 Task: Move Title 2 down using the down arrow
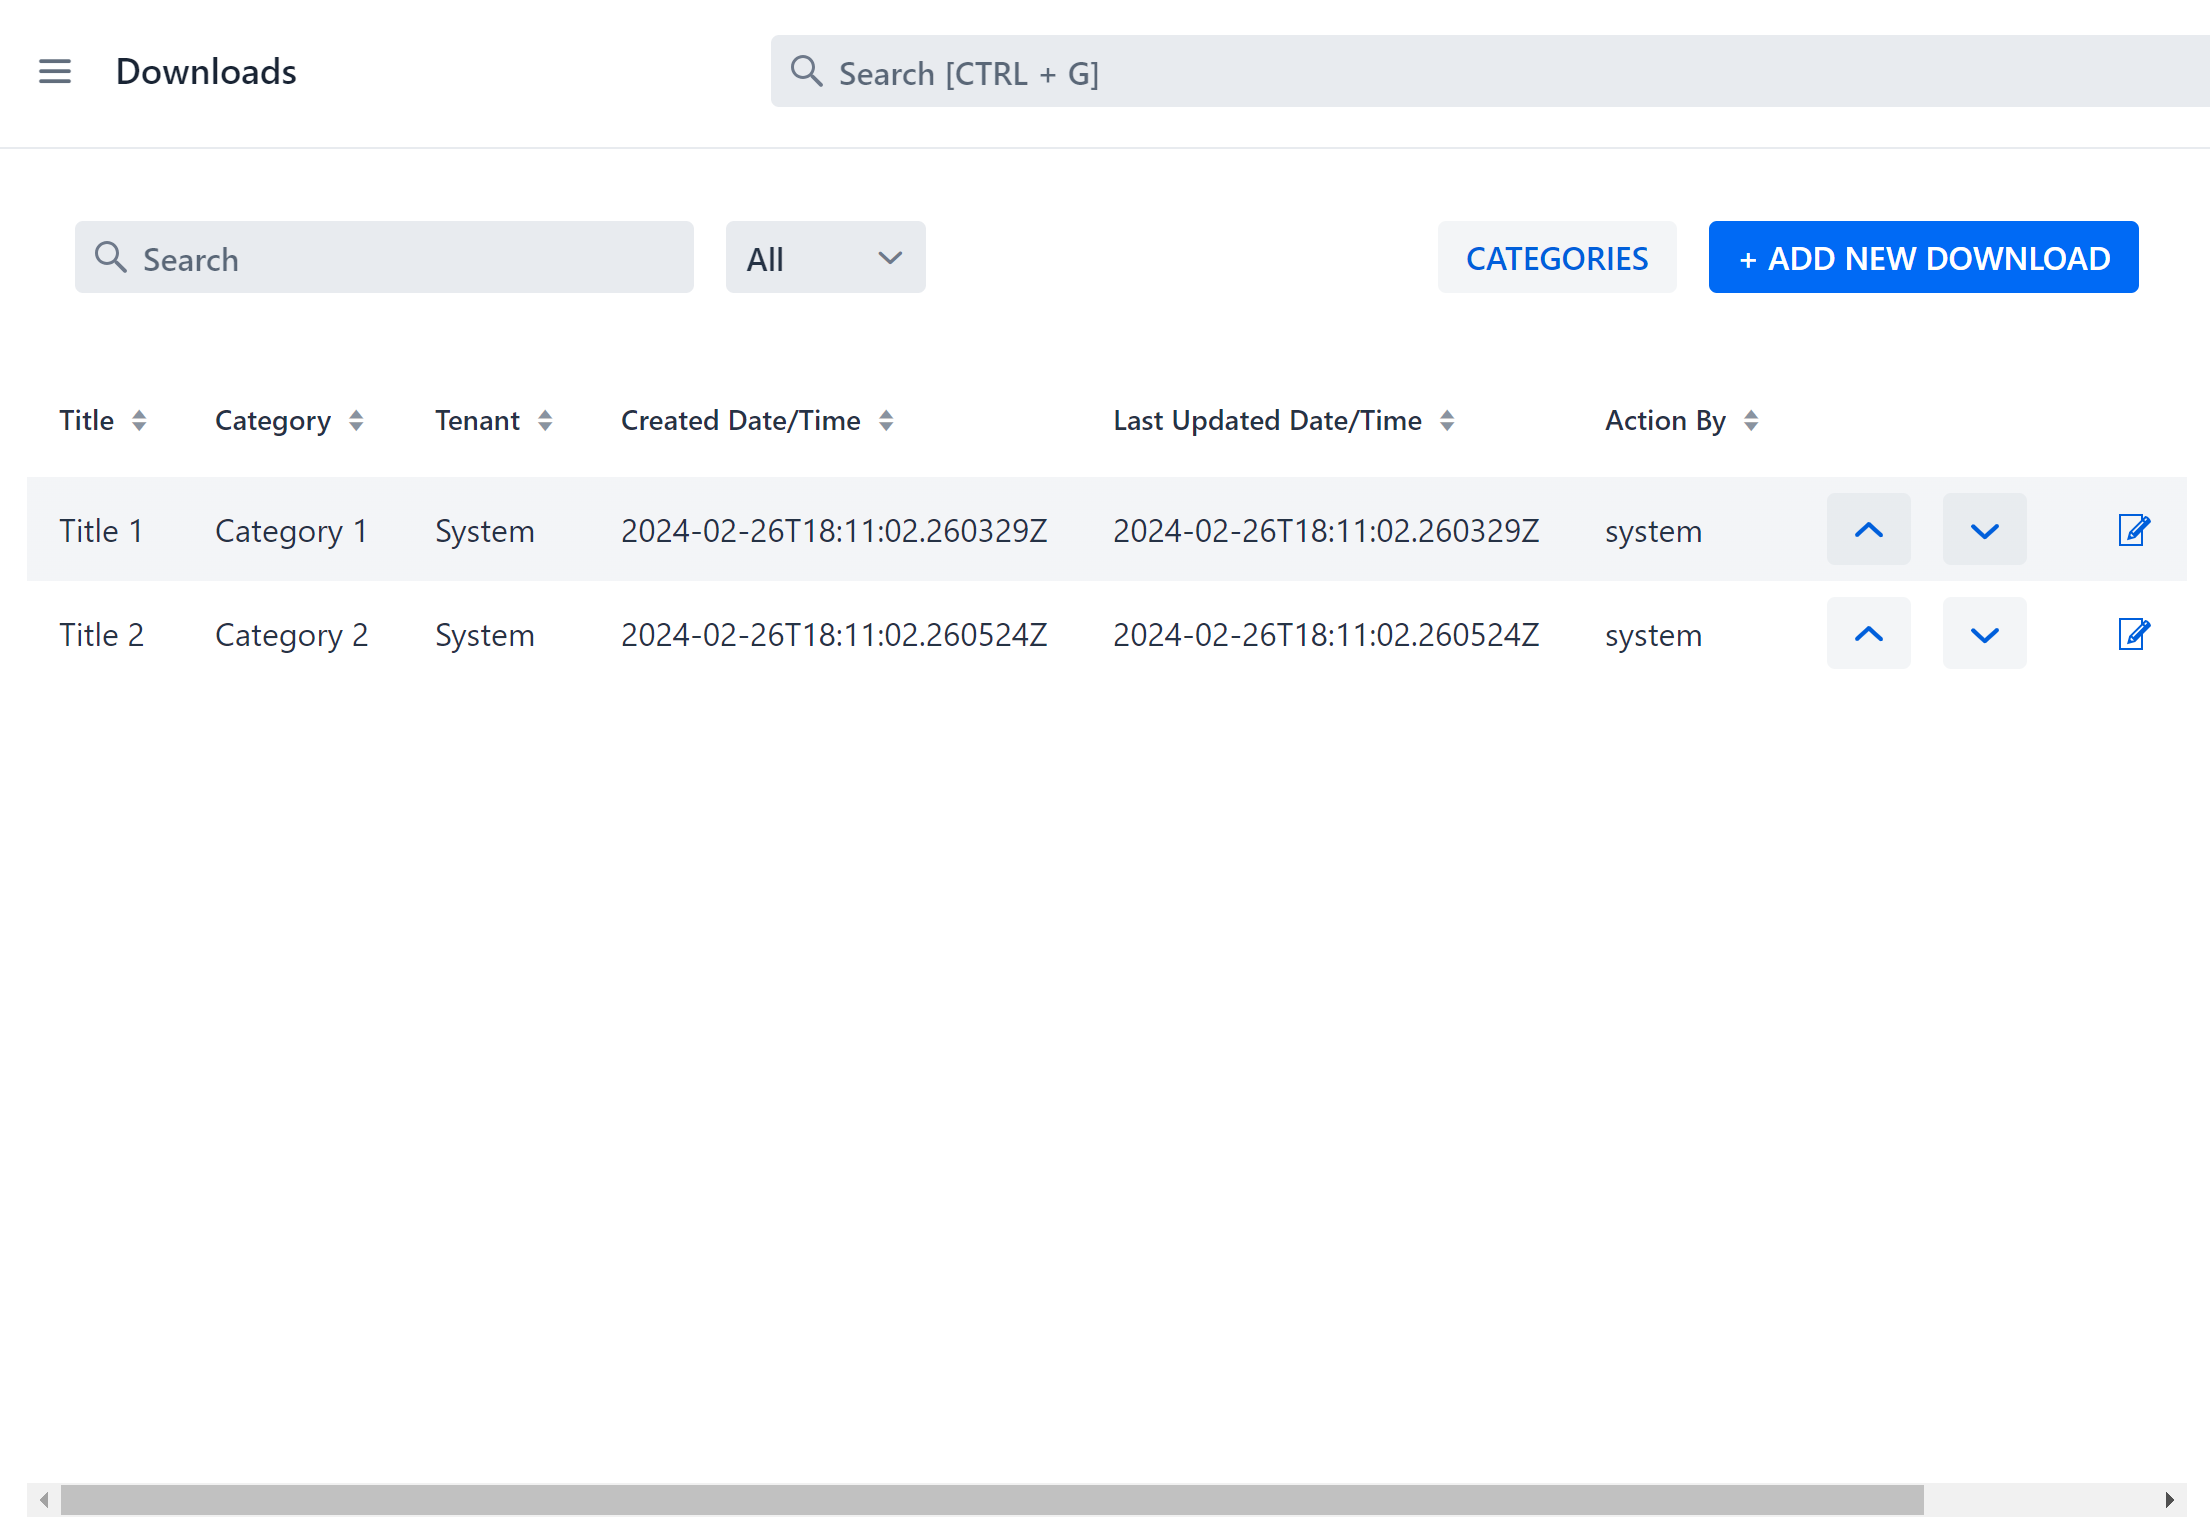[x=1985, y=632]
